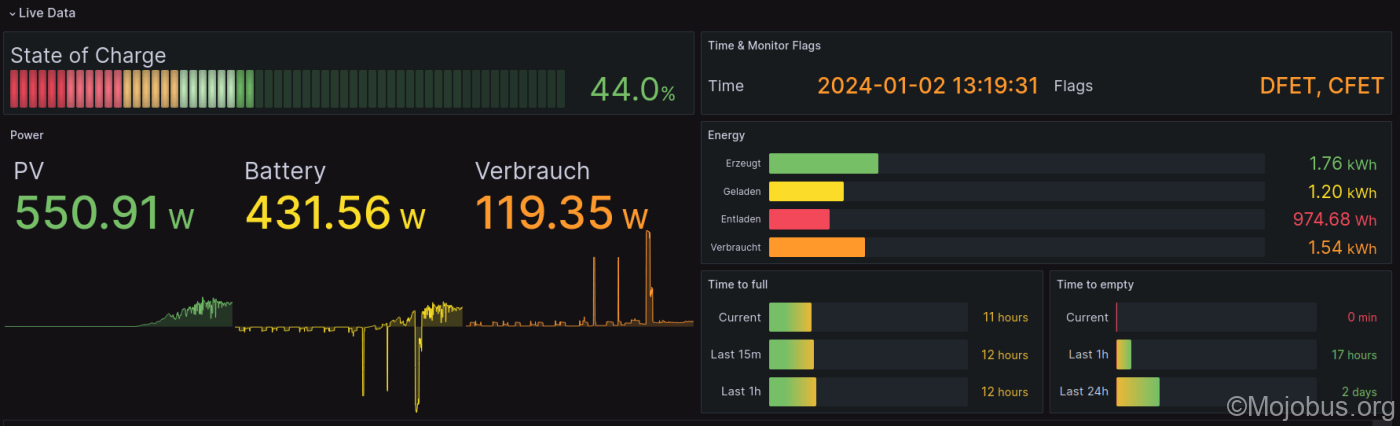The image size is (1400, 426).
Task: Click the Time to full Current bar
Action: (x=790, y=317)
